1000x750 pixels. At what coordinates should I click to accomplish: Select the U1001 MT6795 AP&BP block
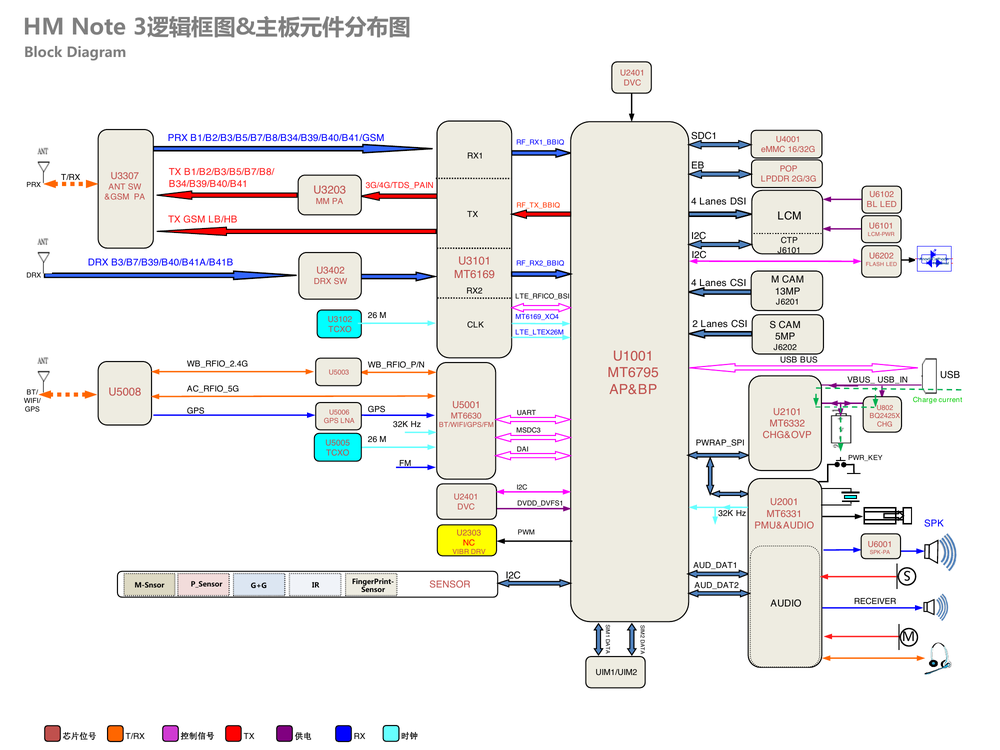tap(629, 372)
